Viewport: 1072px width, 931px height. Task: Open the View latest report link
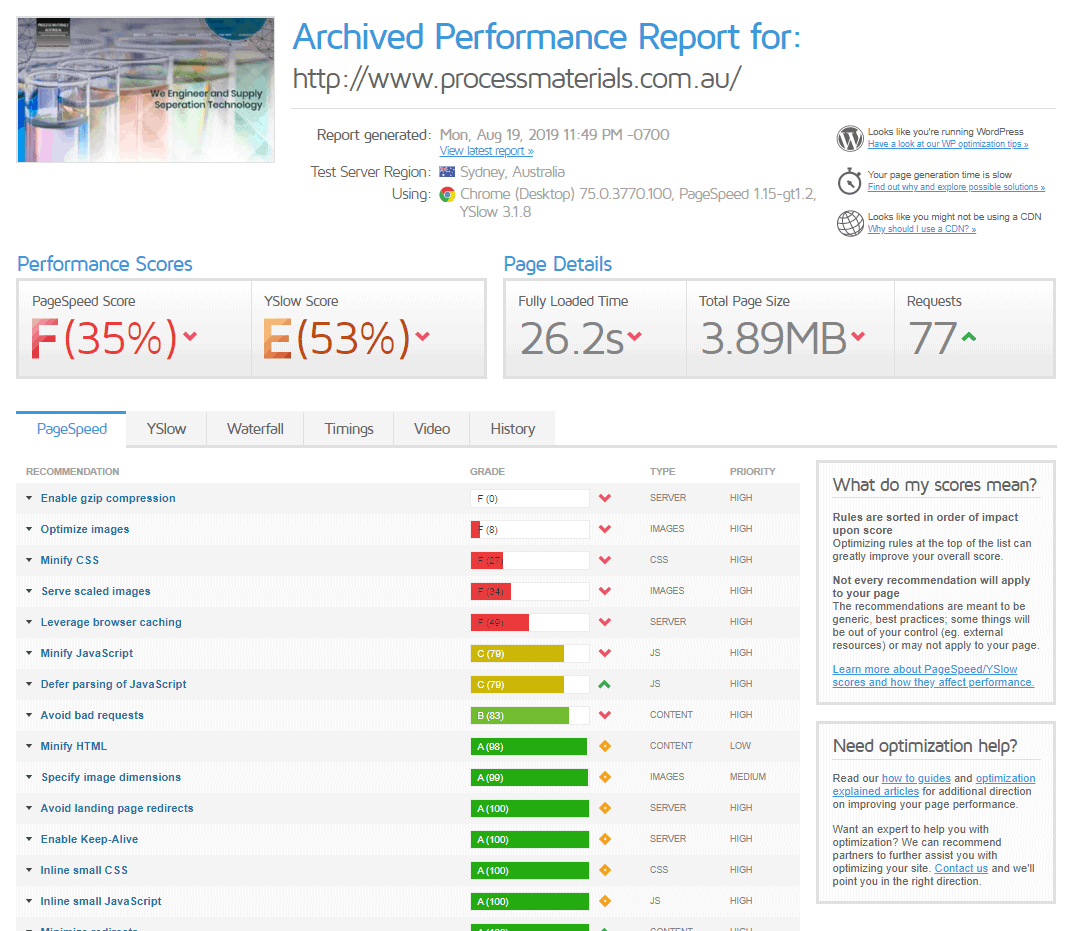tap(486, 151)
